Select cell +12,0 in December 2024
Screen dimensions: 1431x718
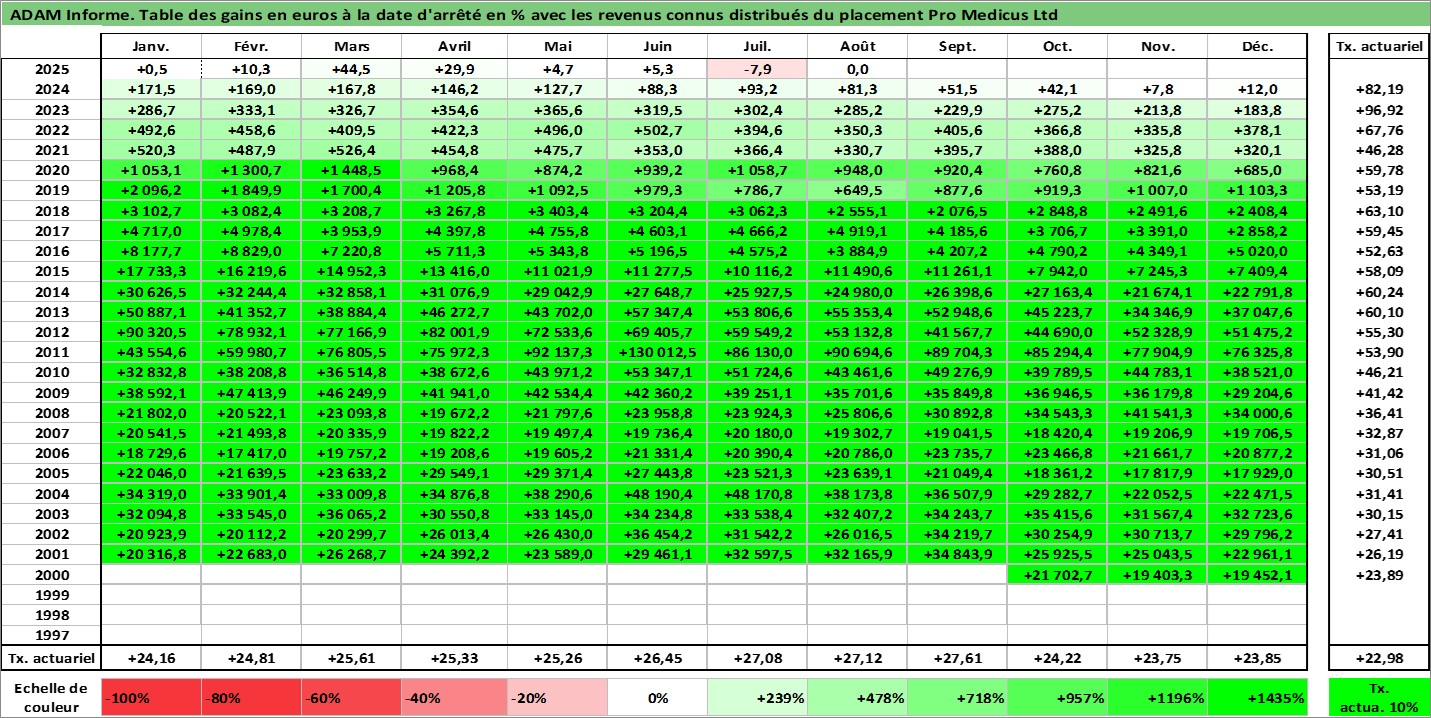tap(1257, 88)
